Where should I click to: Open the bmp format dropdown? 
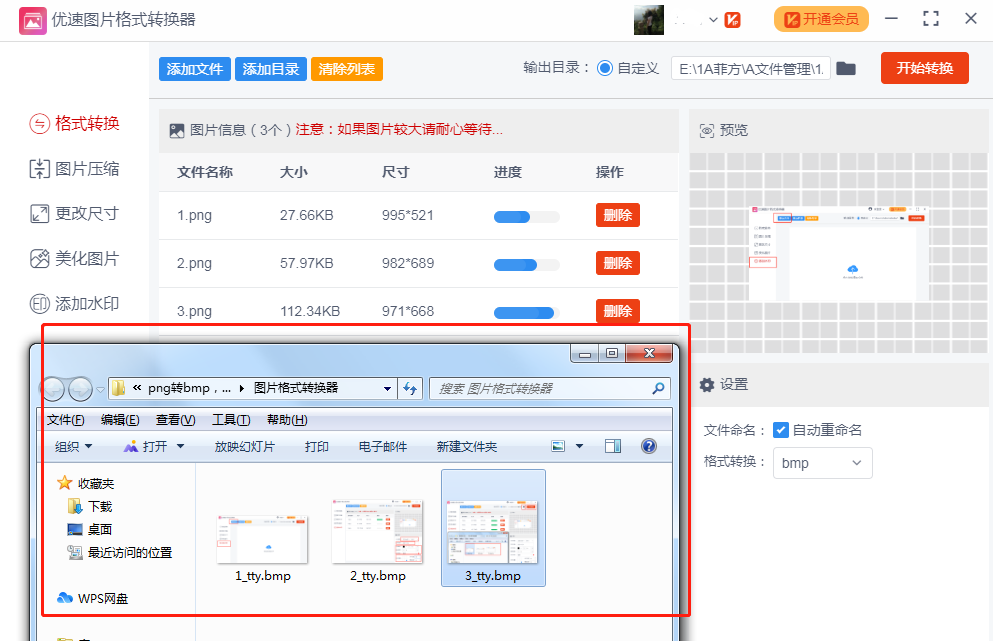[x=822, y=463]
